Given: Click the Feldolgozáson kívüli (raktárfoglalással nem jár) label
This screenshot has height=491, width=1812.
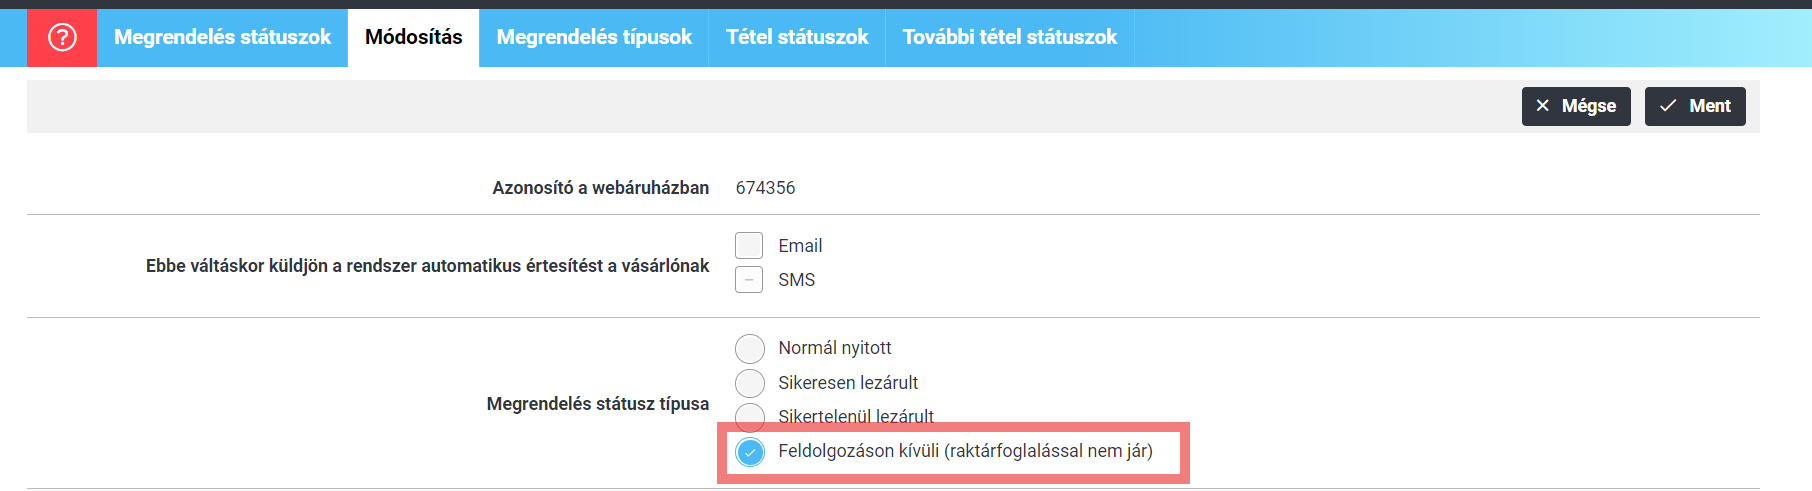Looking at the screenshot, I should coord(966,451).
